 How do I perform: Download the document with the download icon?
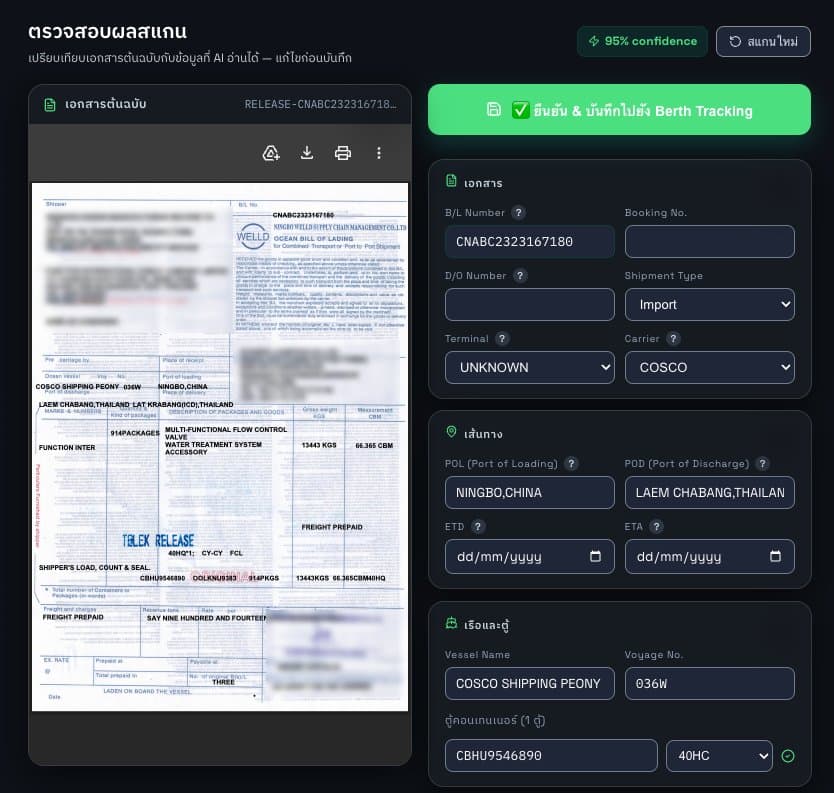tap(307, 153)
